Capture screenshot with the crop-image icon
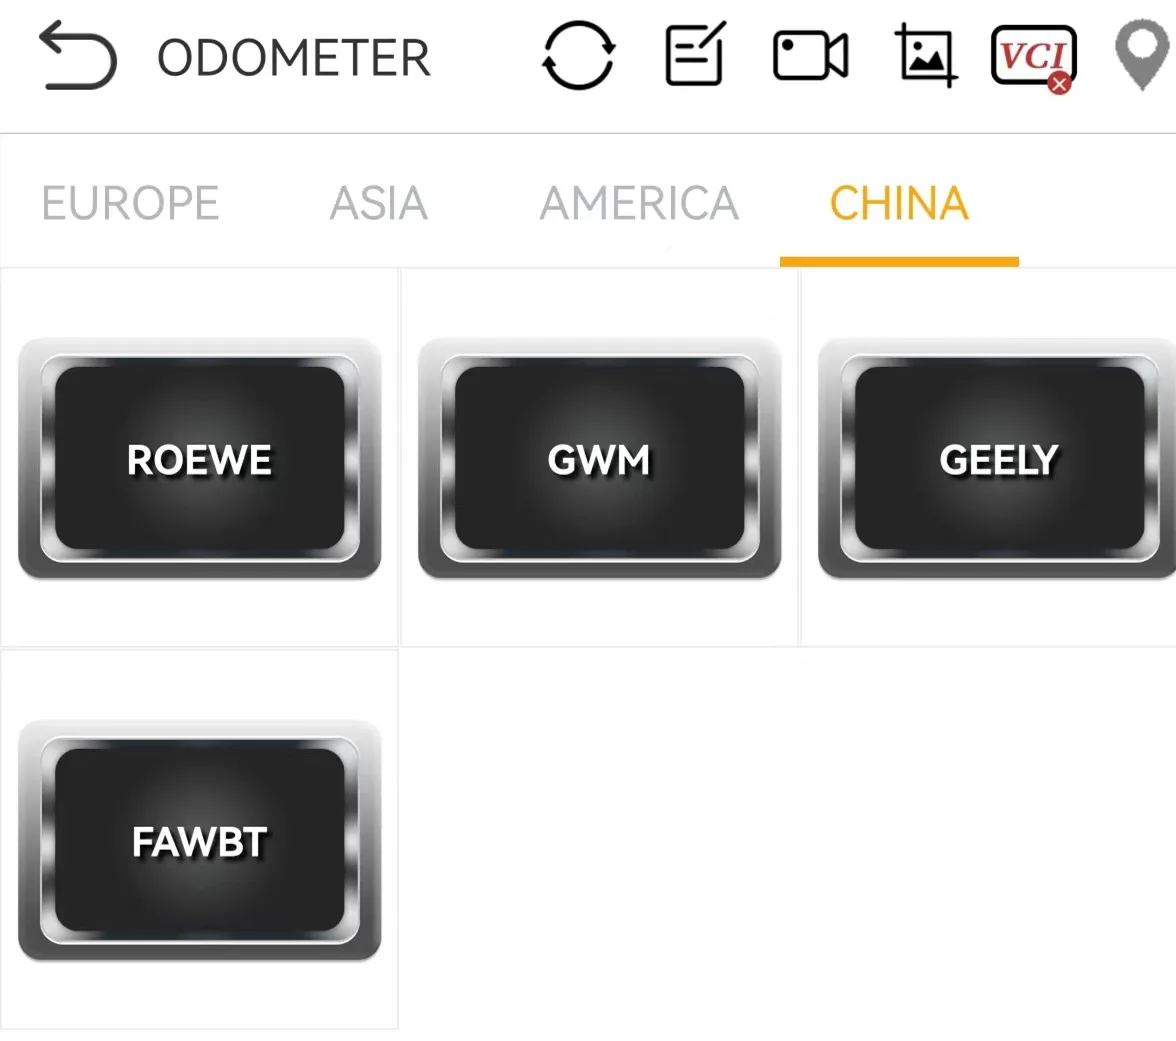The height and width of the screenshot is (1041, 1176). tap(926, 56)
